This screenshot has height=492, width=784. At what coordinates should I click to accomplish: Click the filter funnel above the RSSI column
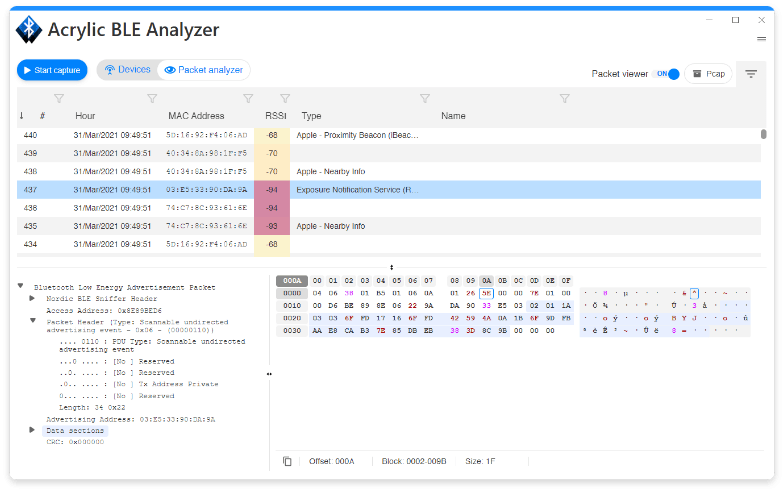[285, 98]
